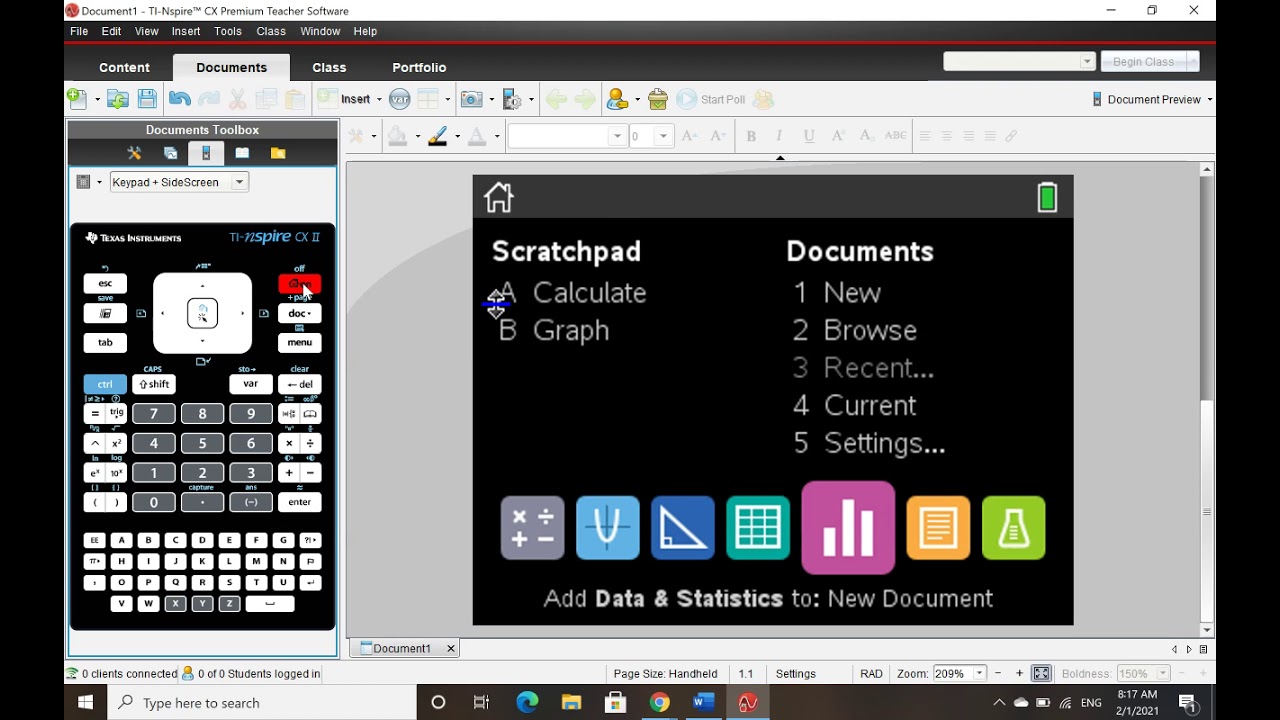Click the enter key on keypad
This screenshot has width=1280, height=720.
point(299,502)
